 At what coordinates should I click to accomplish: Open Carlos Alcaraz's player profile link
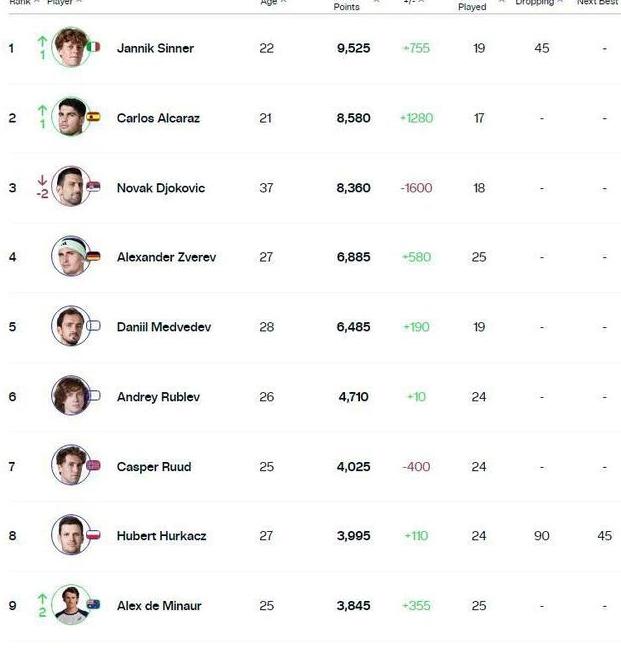158,118
